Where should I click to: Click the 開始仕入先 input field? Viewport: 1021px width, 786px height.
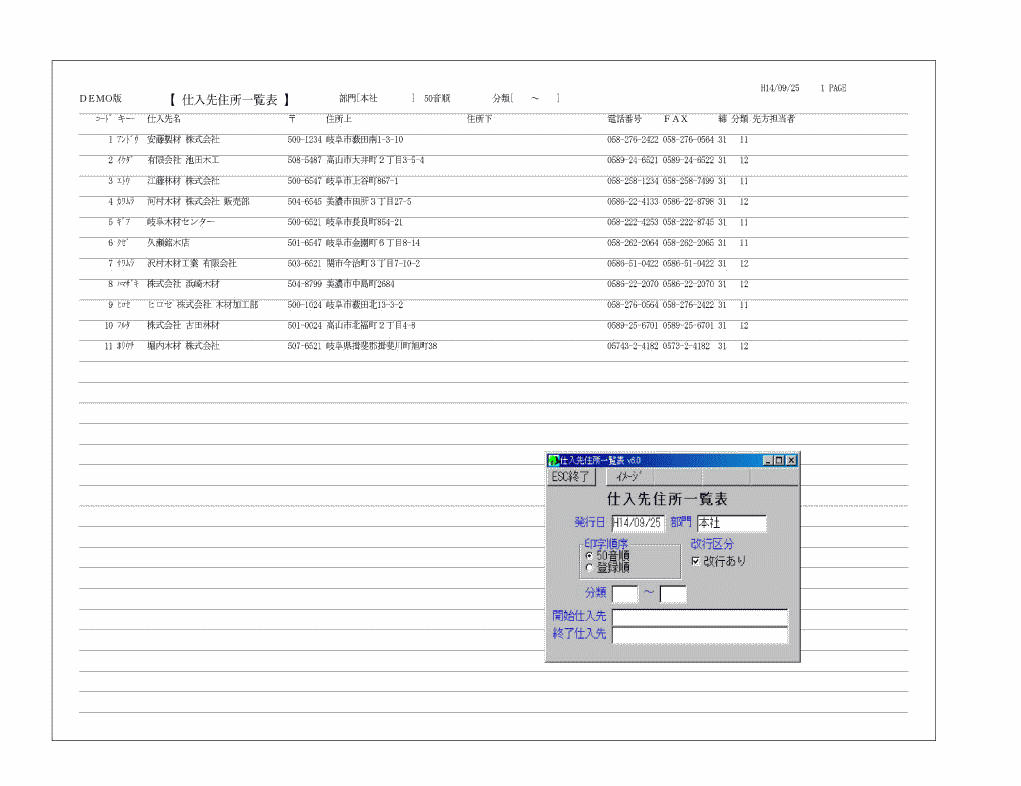pyautogui.click(x=700, y=617)
